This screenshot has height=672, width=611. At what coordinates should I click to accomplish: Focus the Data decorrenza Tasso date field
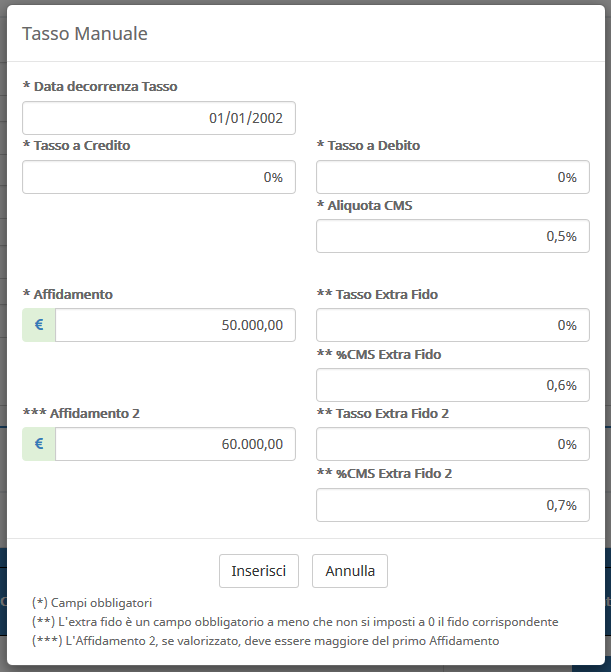[159, 118]
